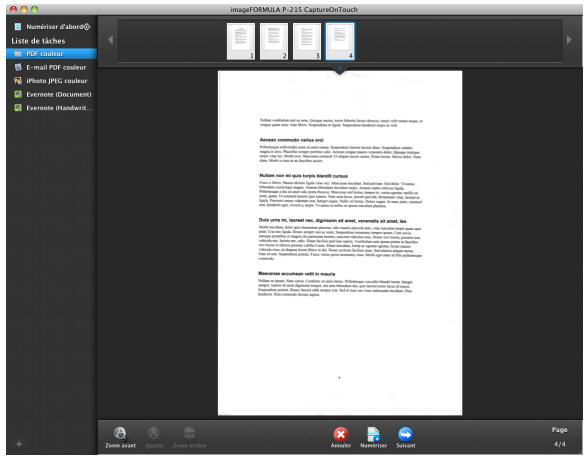Click the 4/4 page indicator

[x=559, y=444]
